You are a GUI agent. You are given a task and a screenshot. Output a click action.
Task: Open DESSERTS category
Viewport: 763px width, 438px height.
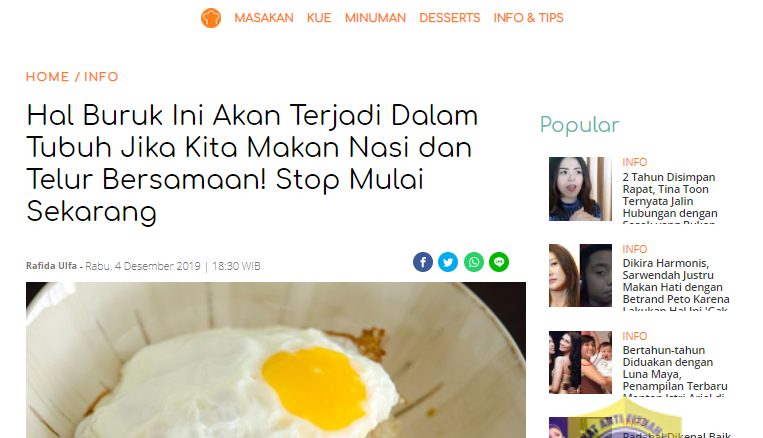(x=450, y=18)
